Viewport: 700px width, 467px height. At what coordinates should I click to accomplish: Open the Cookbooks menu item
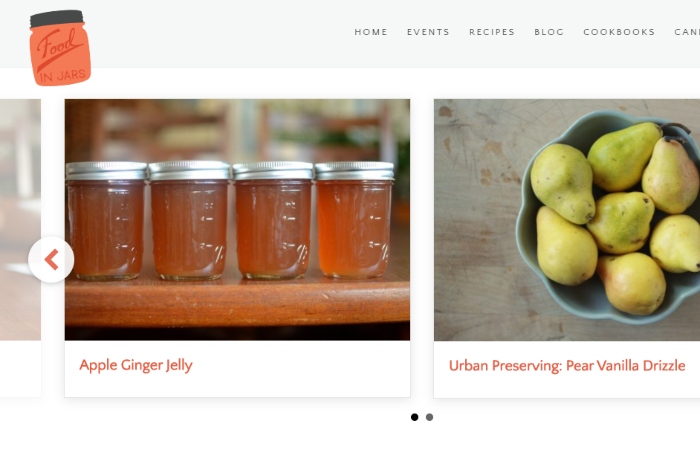[x=619, y=32]
